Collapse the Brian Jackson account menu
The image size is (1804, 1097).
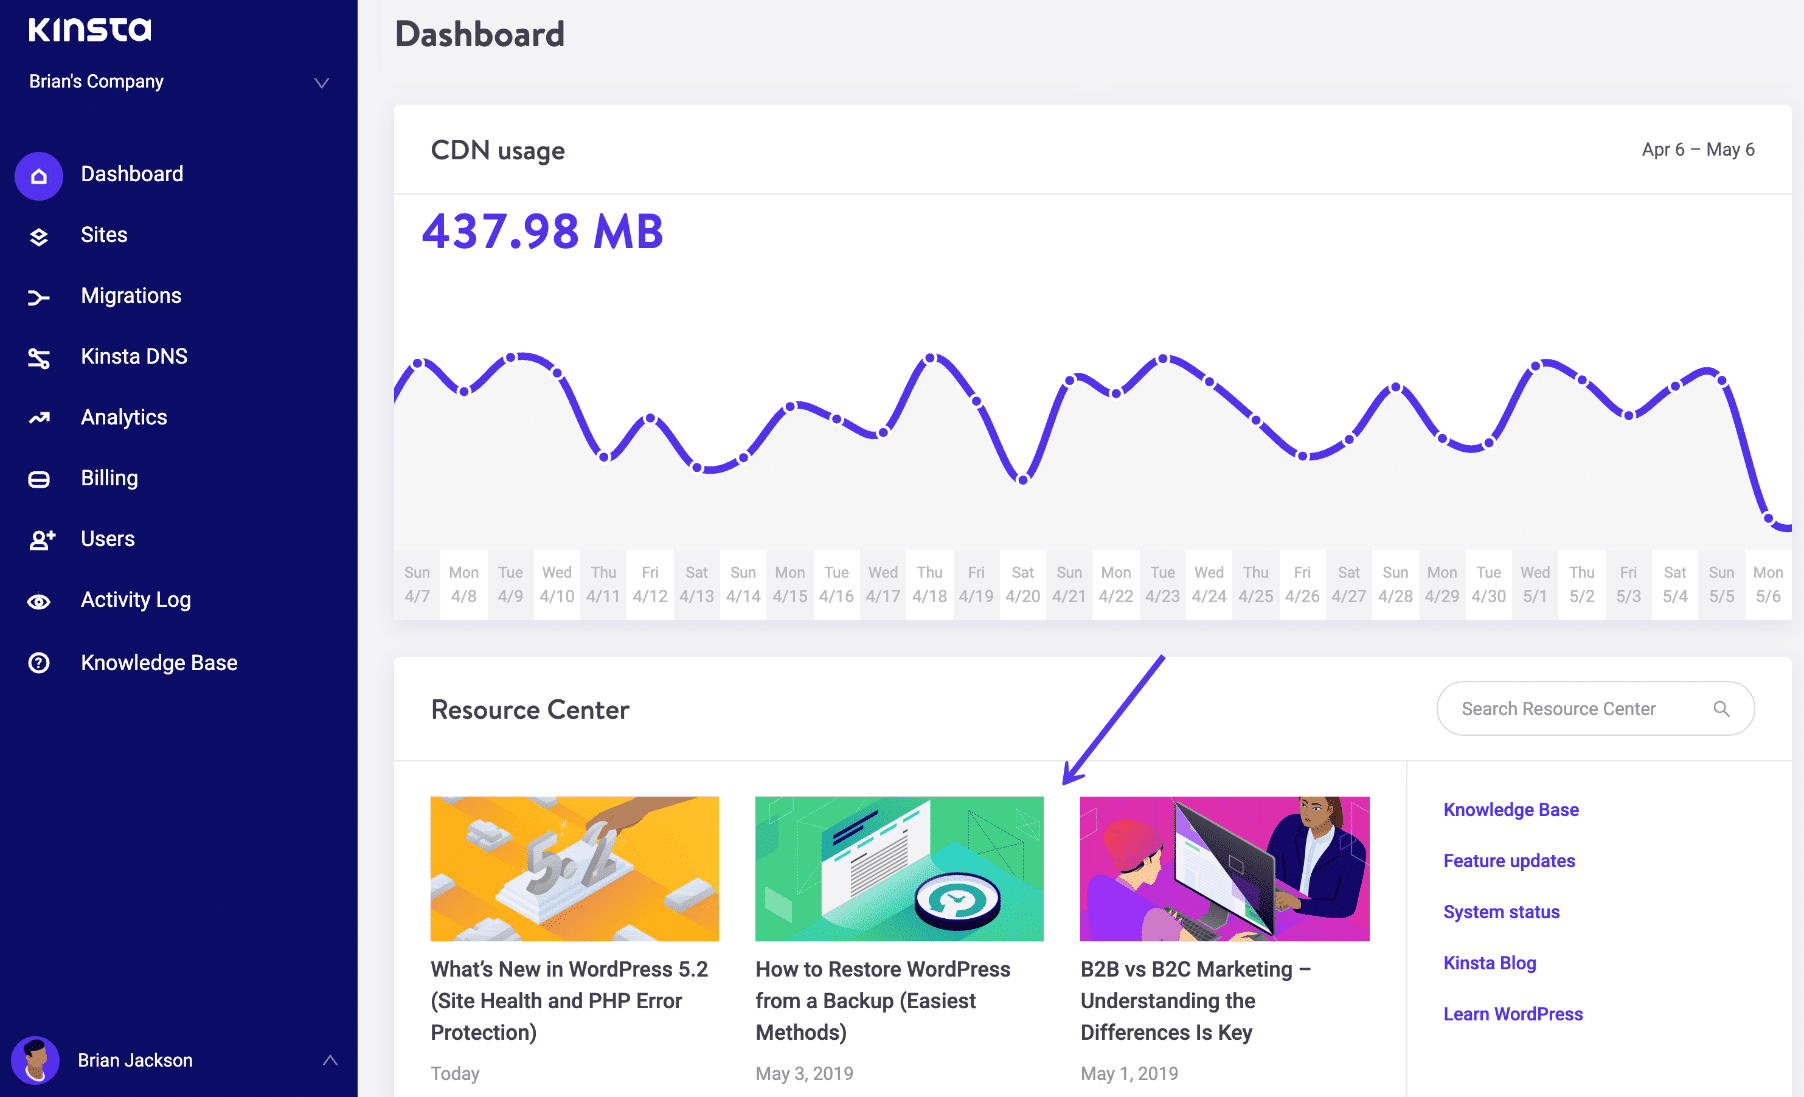click(x=330, y=1059)
